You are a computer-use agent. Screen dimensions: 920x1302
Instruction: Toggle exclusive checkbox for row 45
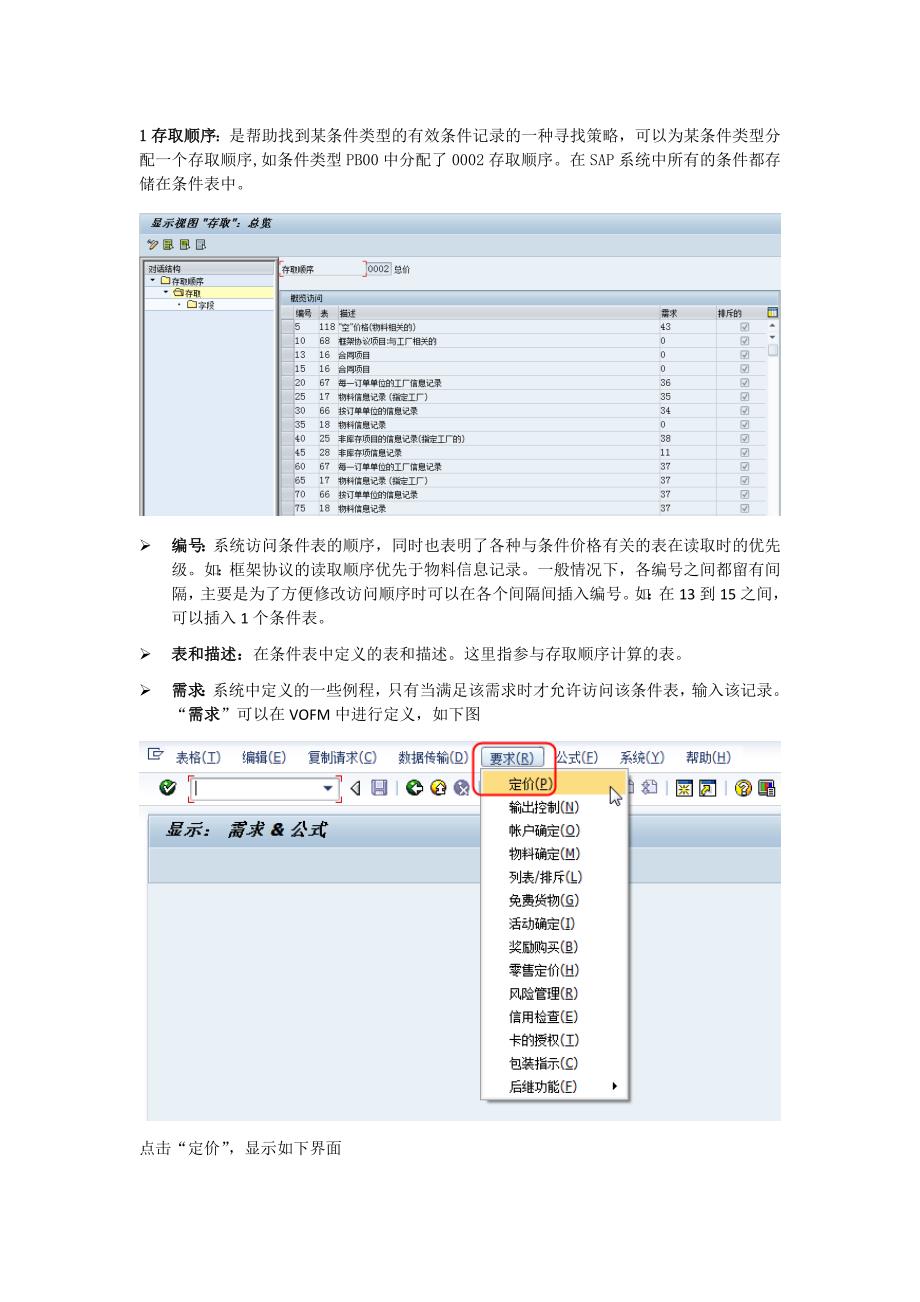tap(743, 453)
